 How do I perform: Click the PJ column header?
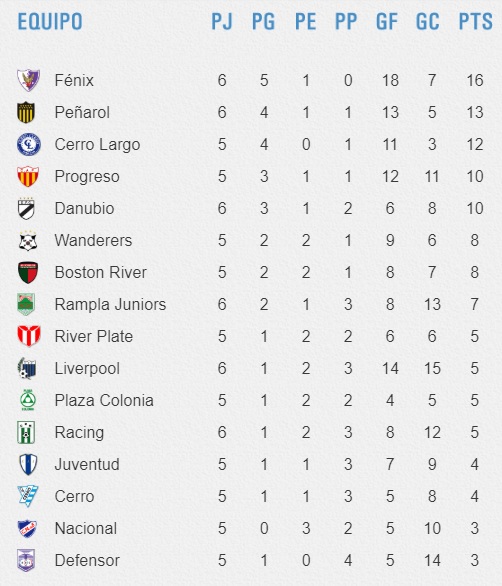222,21
